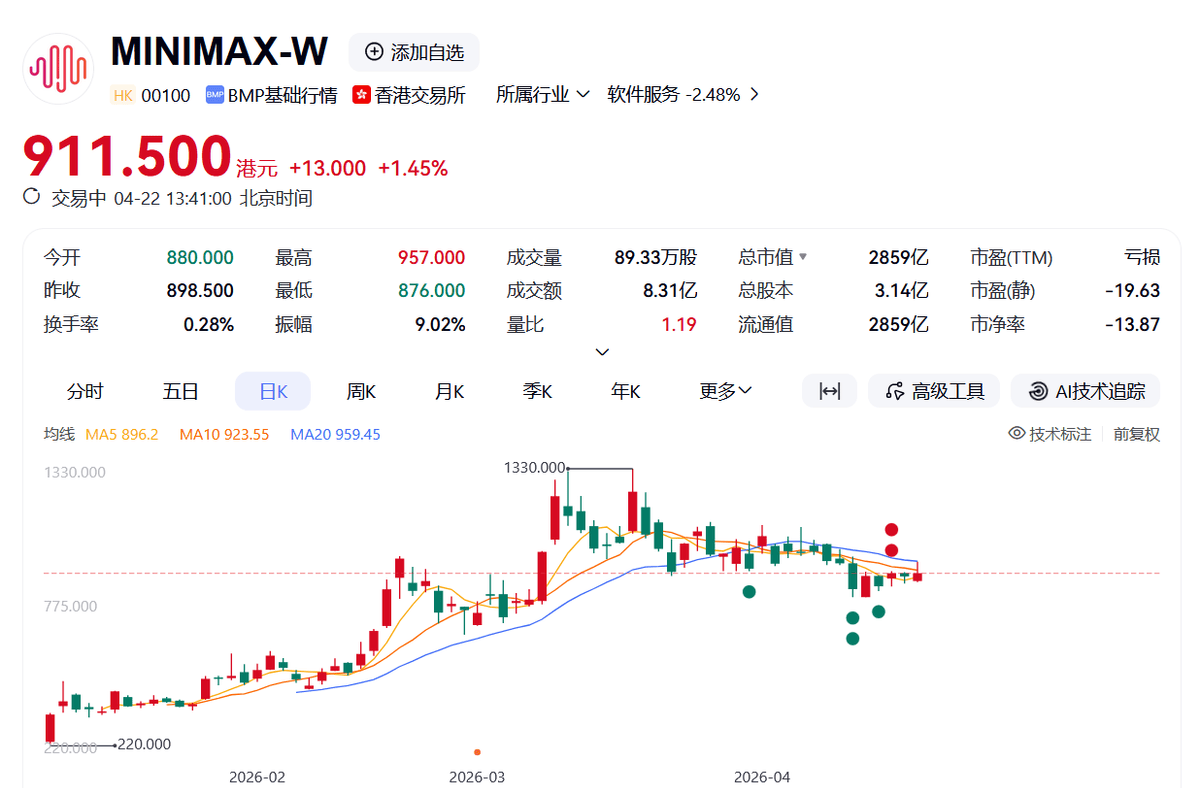Viewport: 1200px width, 788px height.
Task: Switch to the 五日 chart tab
Action: (x=181, y=392)
